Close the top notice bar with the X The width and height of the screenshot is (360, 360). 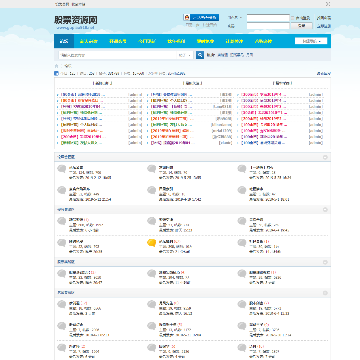(x=328, y=4)
